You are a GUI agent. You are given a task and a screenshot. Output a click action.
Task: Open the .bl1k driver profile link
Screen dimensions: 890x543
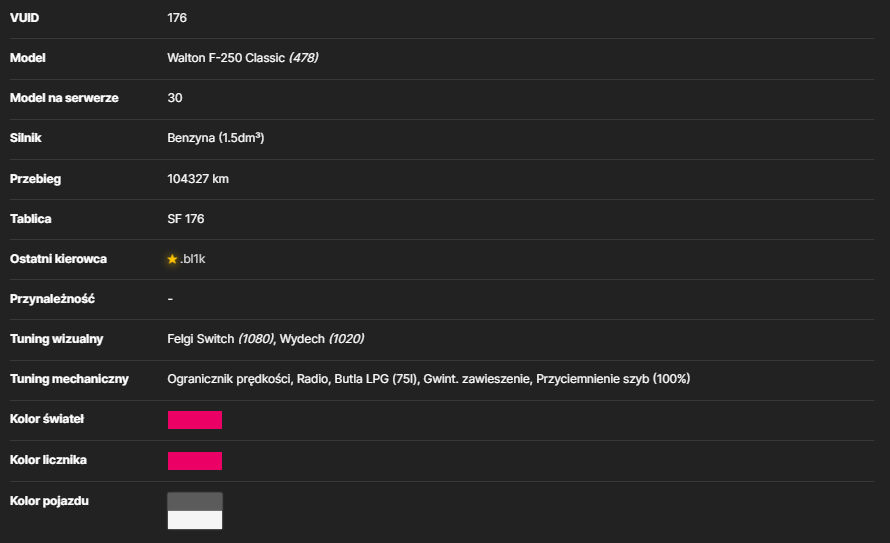pos(192,259)
